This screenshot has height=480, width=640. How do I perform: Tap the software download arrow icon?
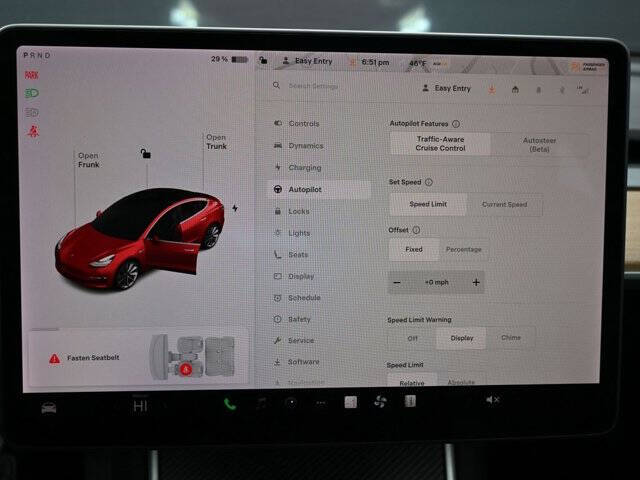[x=492, y=89]
